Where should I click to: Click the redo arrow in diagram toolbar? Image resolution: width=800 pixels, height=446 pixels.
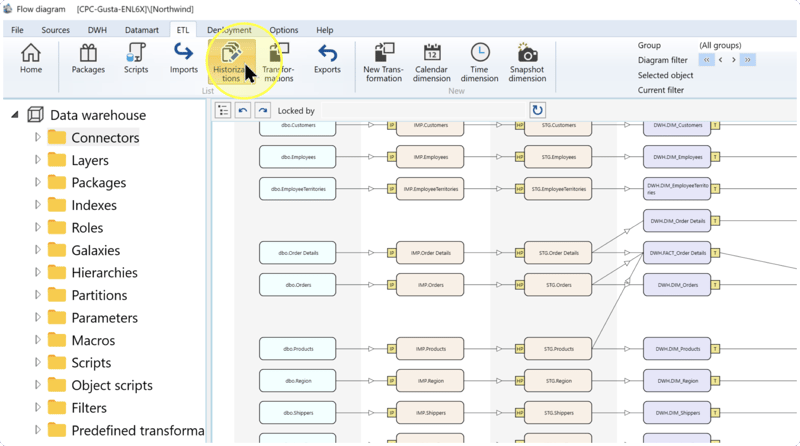[x=263, y=110]
